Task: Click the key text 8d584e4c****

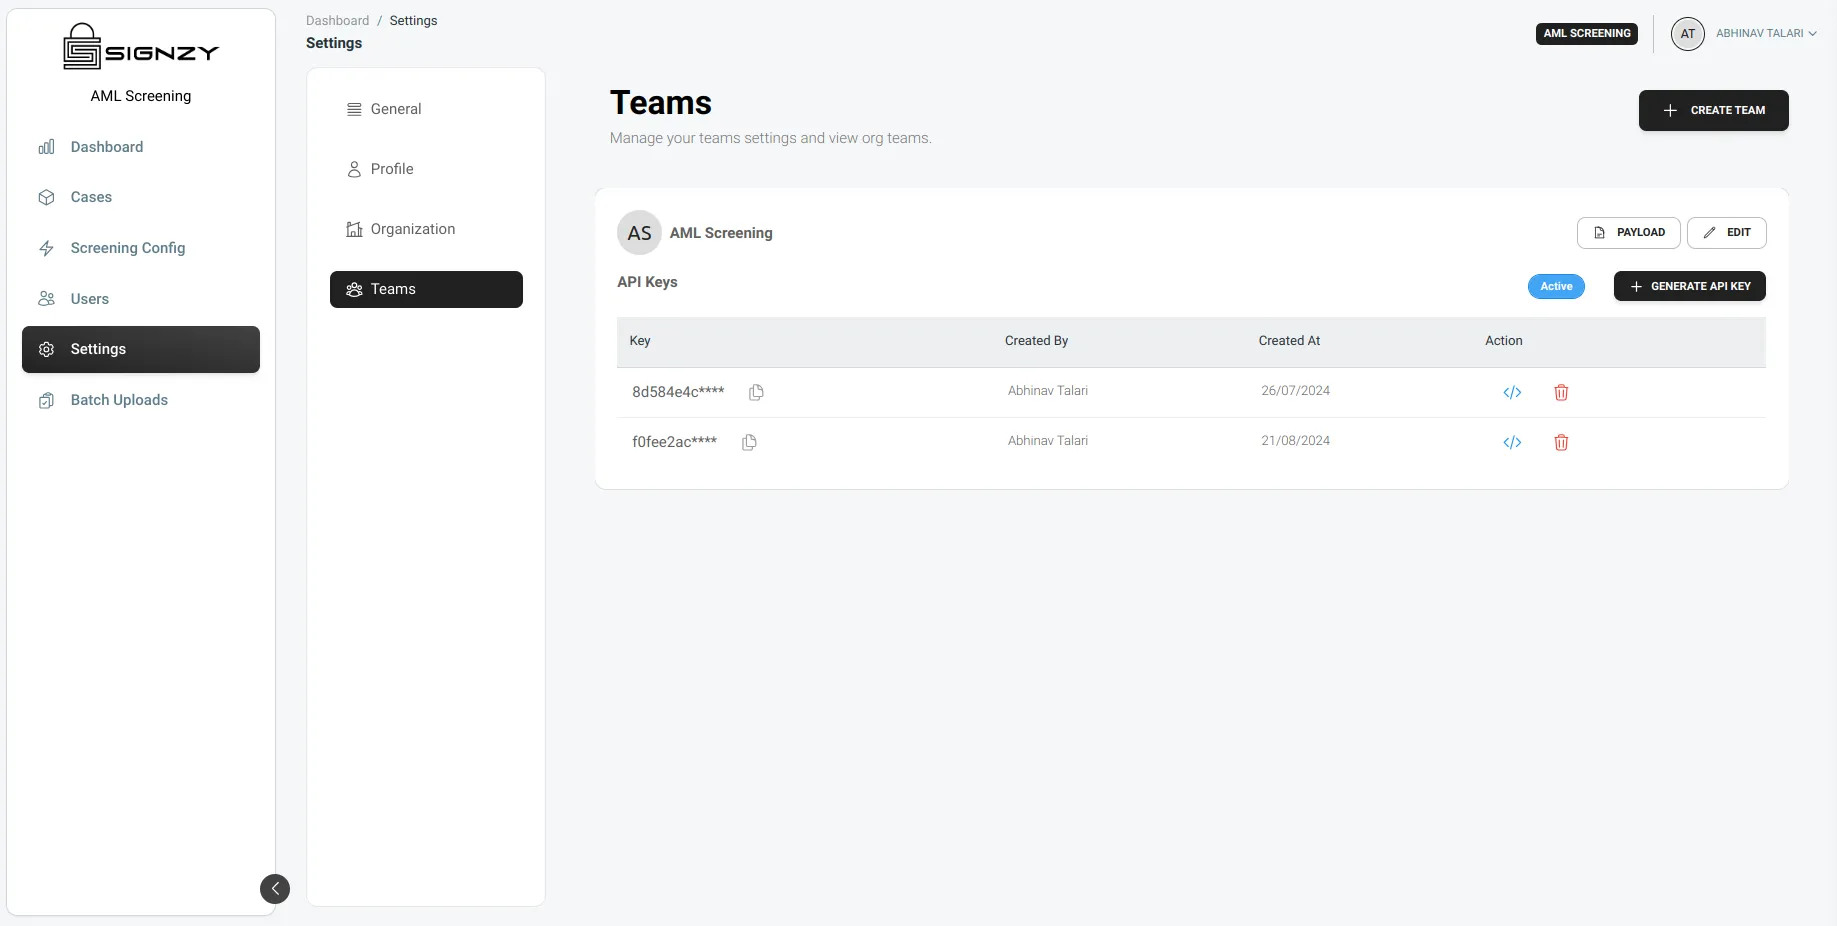Action: [678, 392]
